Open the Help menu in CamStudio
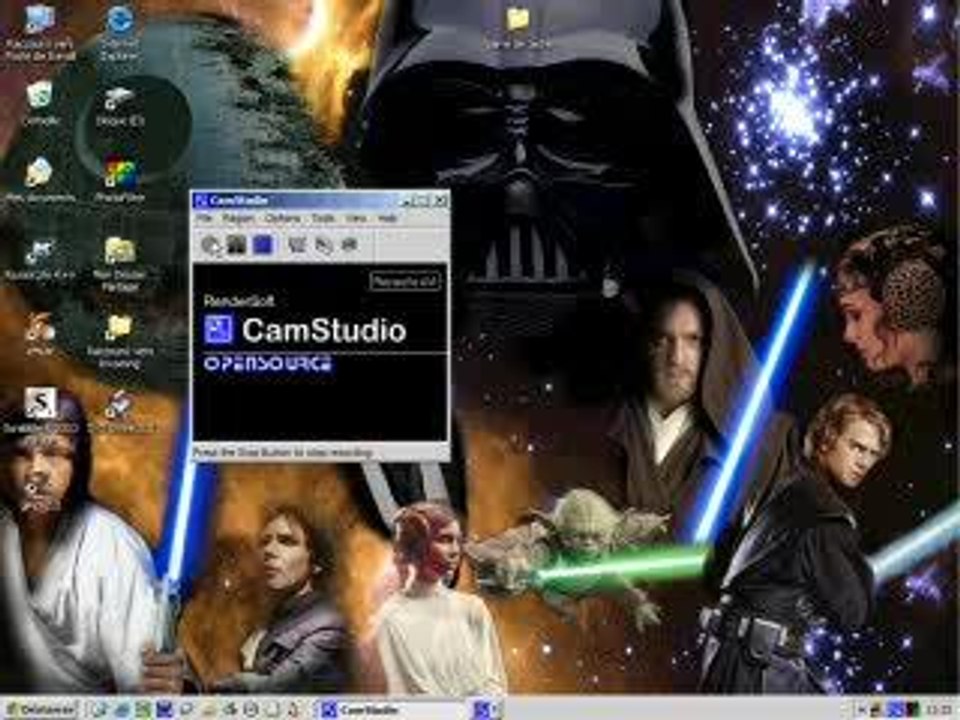Viewport: 960px width, 720px height. point(387,218)
